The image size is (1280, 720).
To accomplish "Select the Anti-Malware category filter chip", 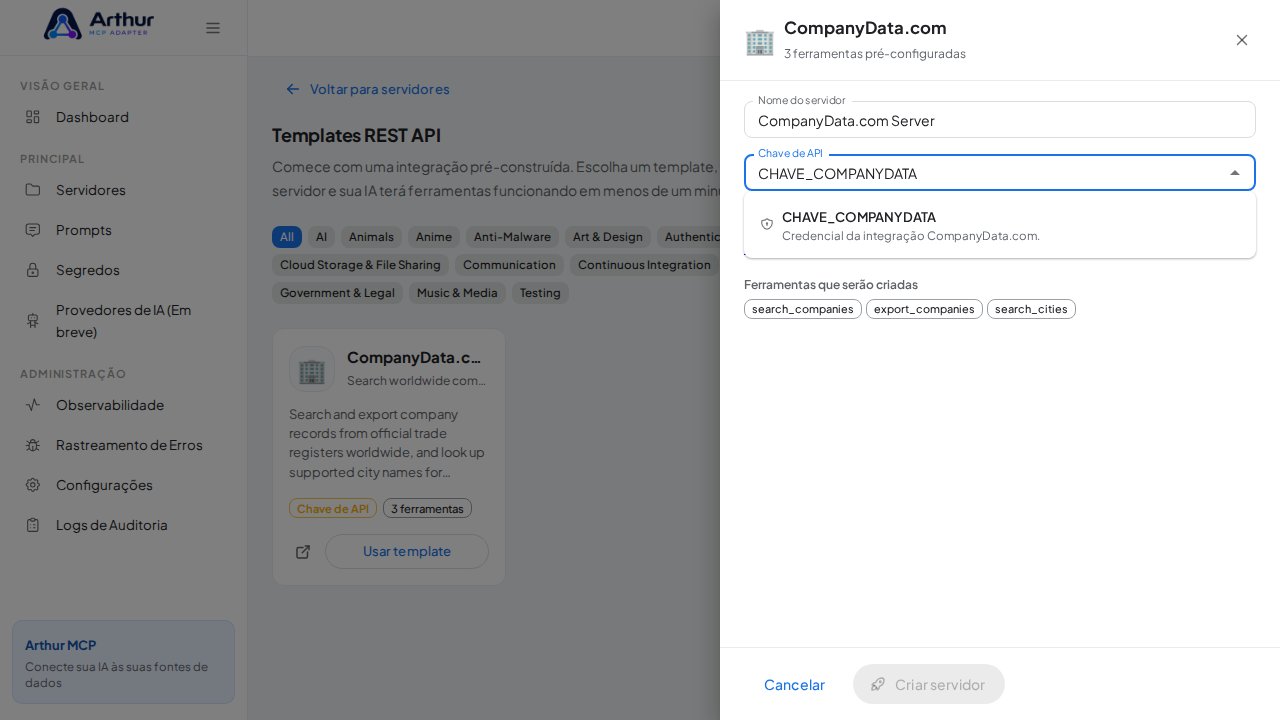I will point(512,237).
